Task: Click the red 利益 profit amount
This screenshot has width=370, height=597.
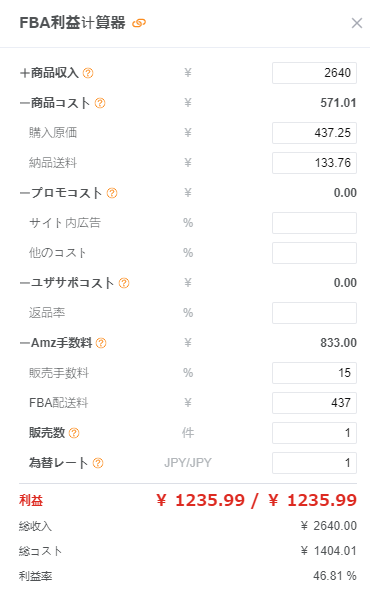Action: point(257,500)
